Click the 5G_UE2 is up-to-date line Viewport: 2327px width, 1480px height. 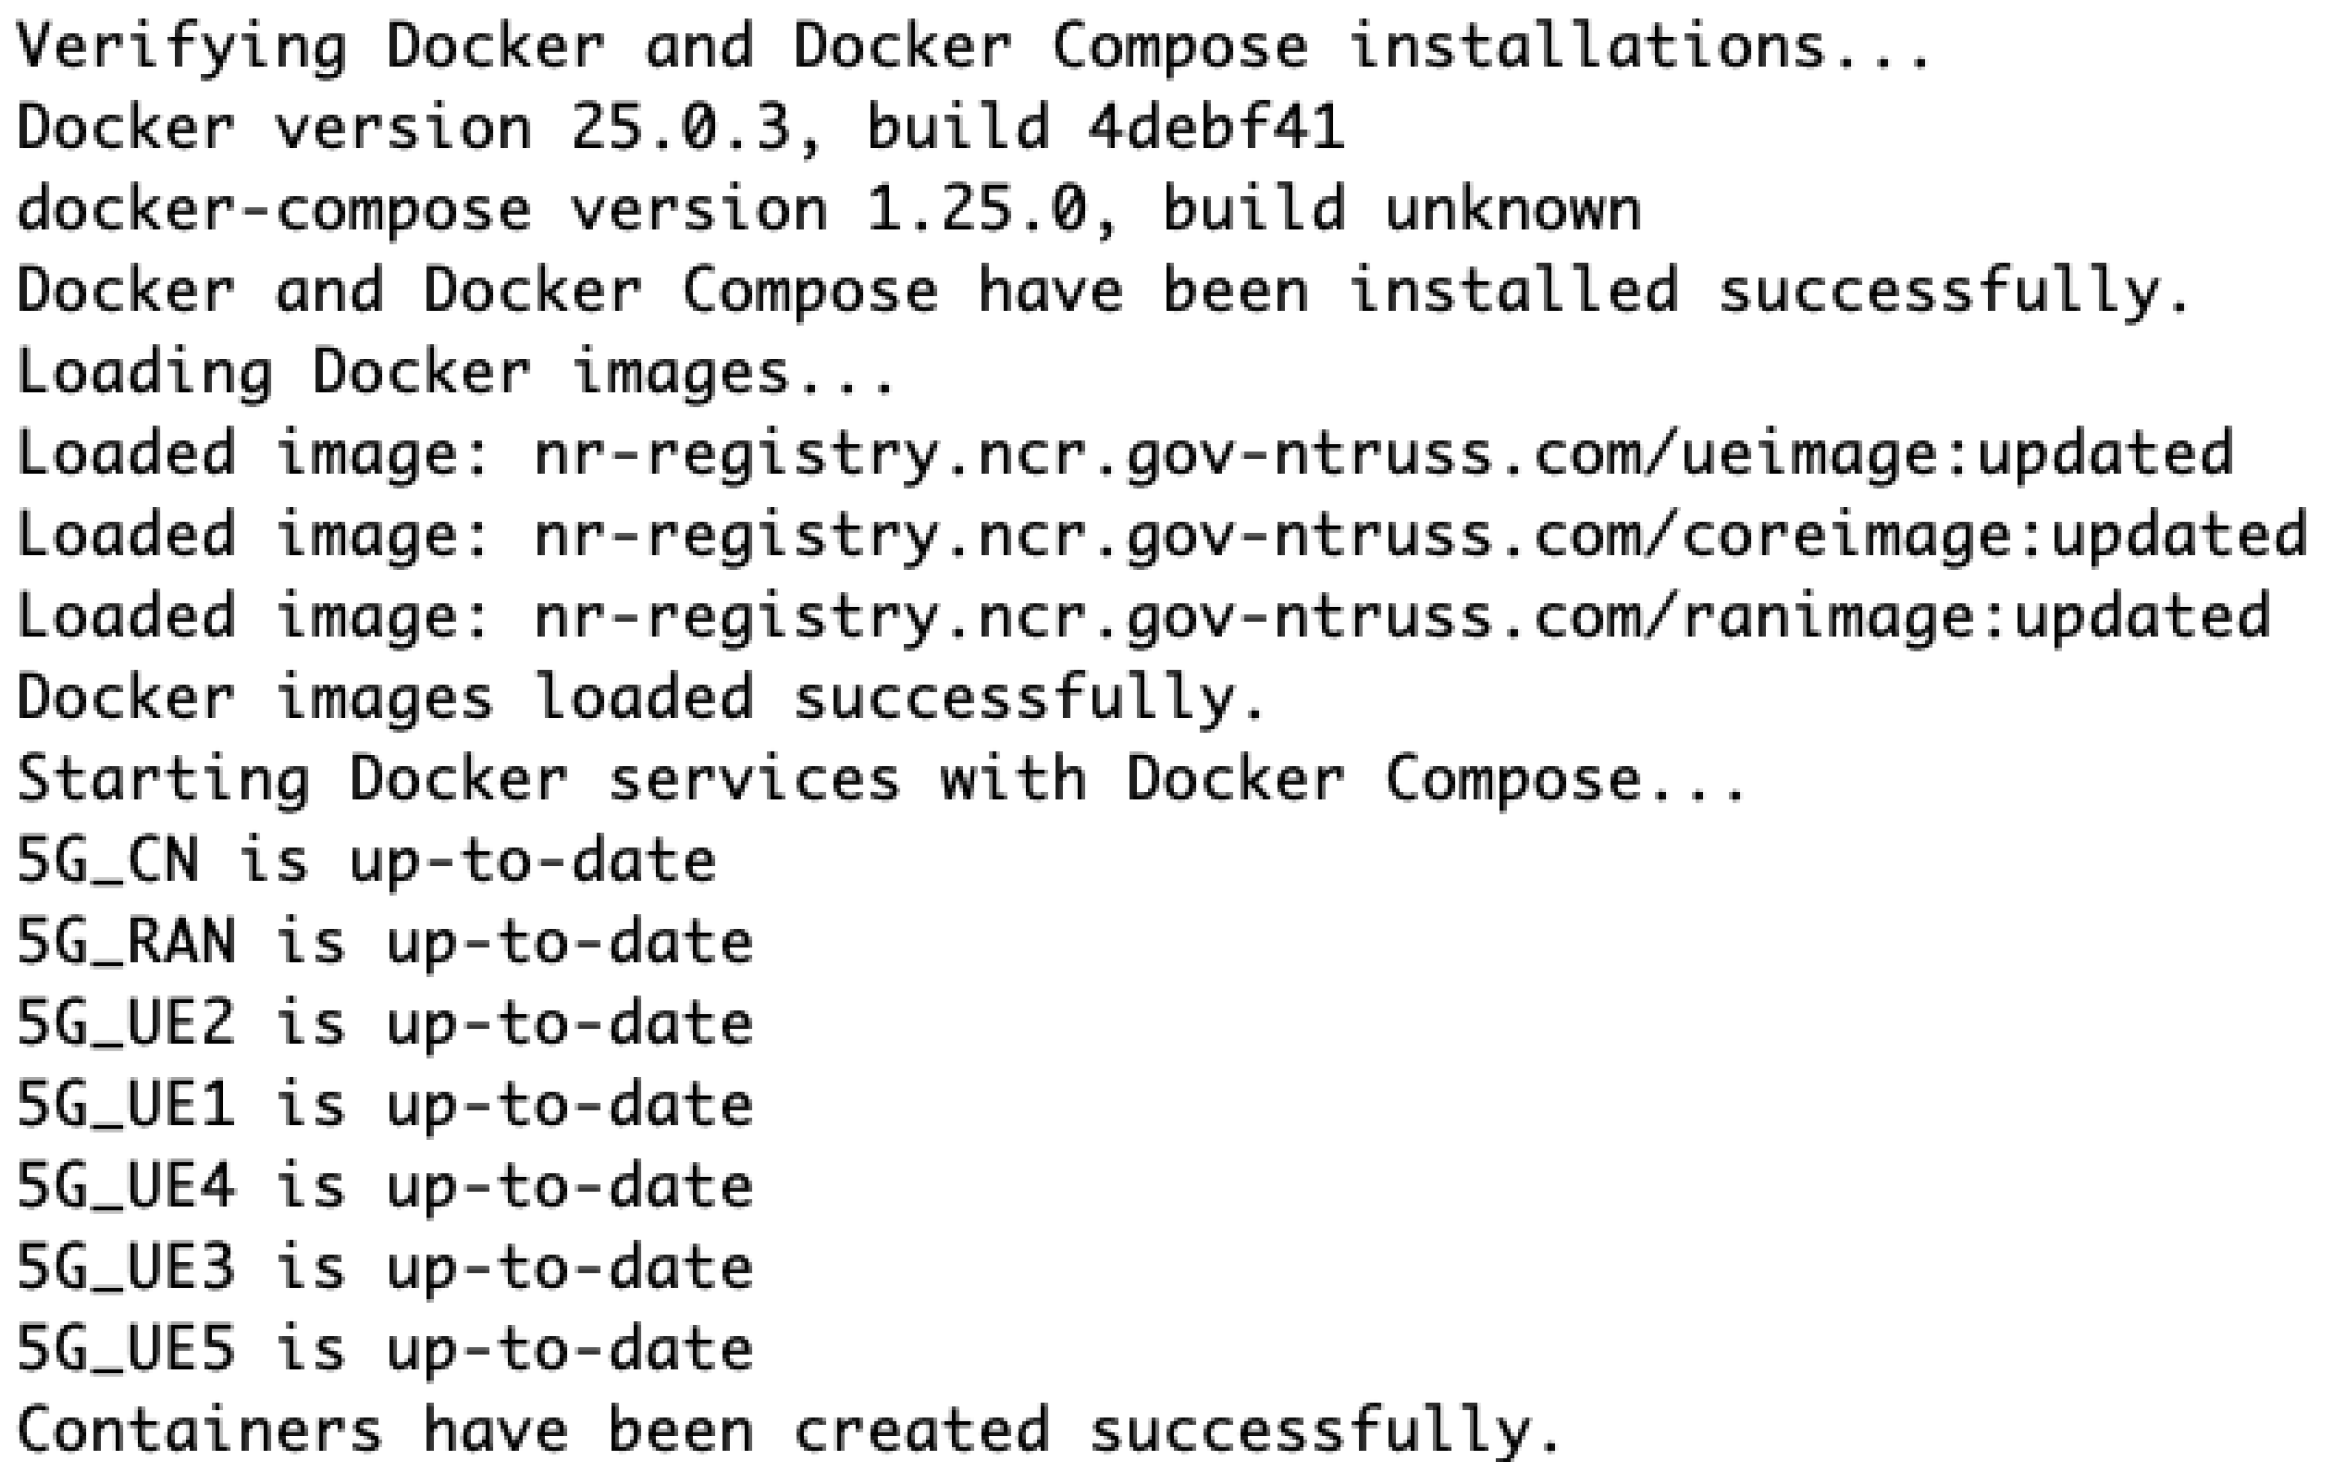(385, 1023)
